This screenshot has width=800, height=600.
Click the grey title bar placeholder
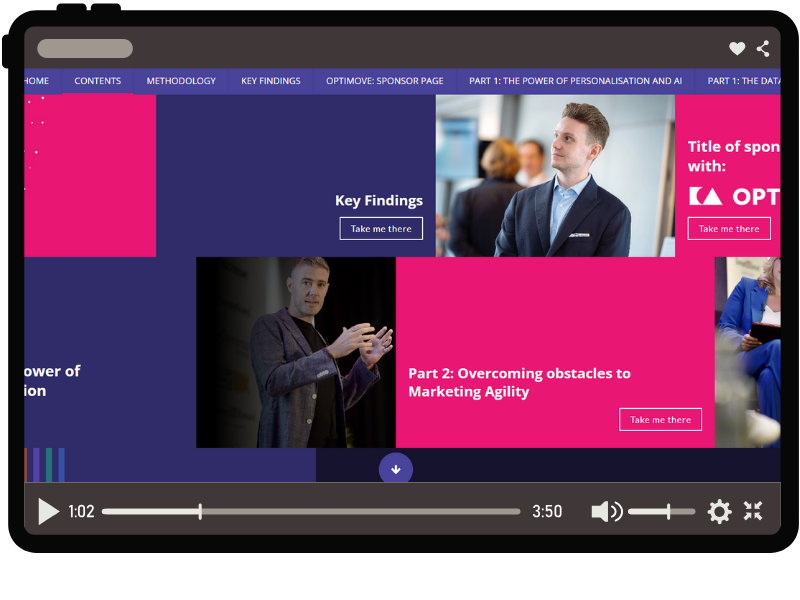coord(85,48)
